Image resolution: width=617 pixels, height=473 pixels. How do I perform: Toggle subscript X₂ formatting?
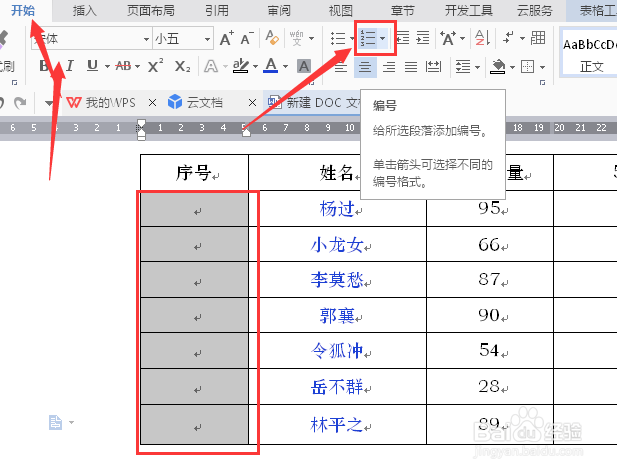pos(182,66)
